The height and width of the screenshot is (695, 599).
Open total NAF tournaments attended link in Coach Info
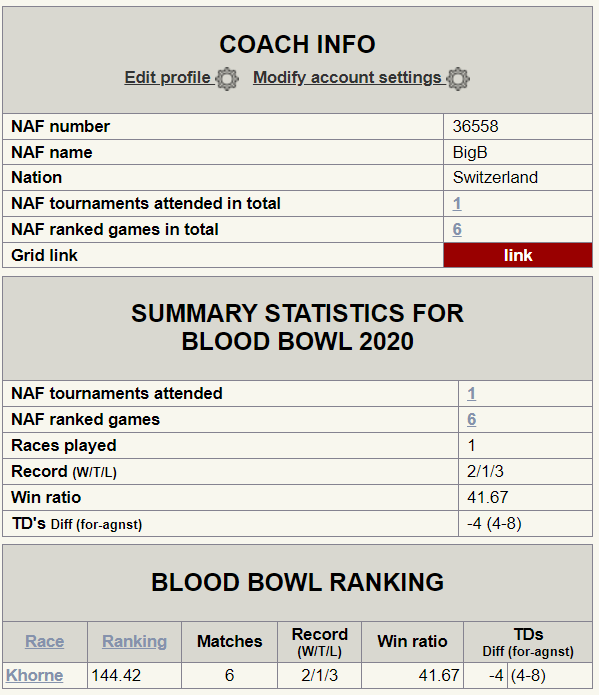[457, 203]
